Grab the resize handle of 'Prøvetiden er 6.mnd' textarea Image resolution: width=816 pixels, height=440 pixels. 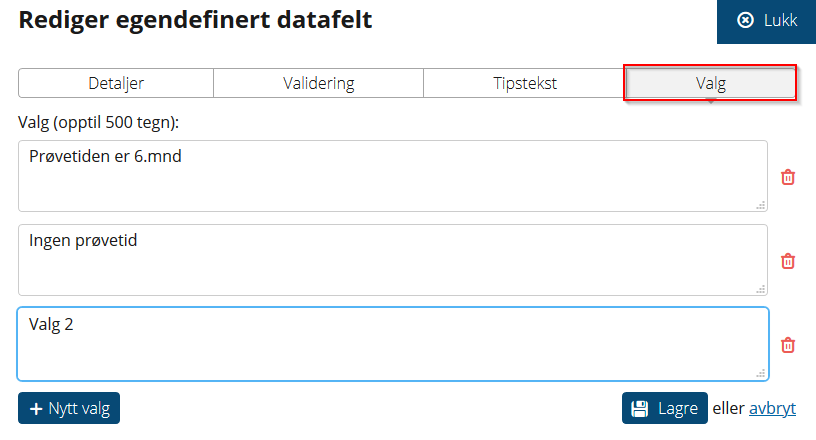pos(761,205)
